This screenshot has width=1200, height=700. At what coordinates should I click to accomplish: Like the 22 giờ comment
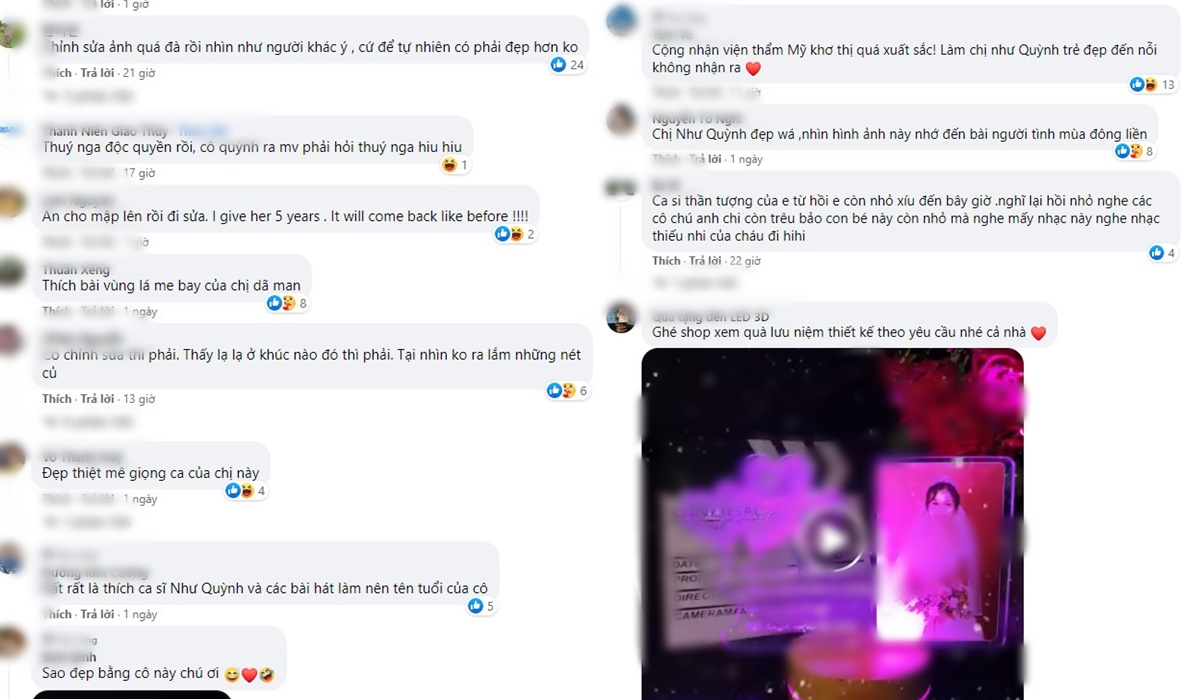[667, 261]
